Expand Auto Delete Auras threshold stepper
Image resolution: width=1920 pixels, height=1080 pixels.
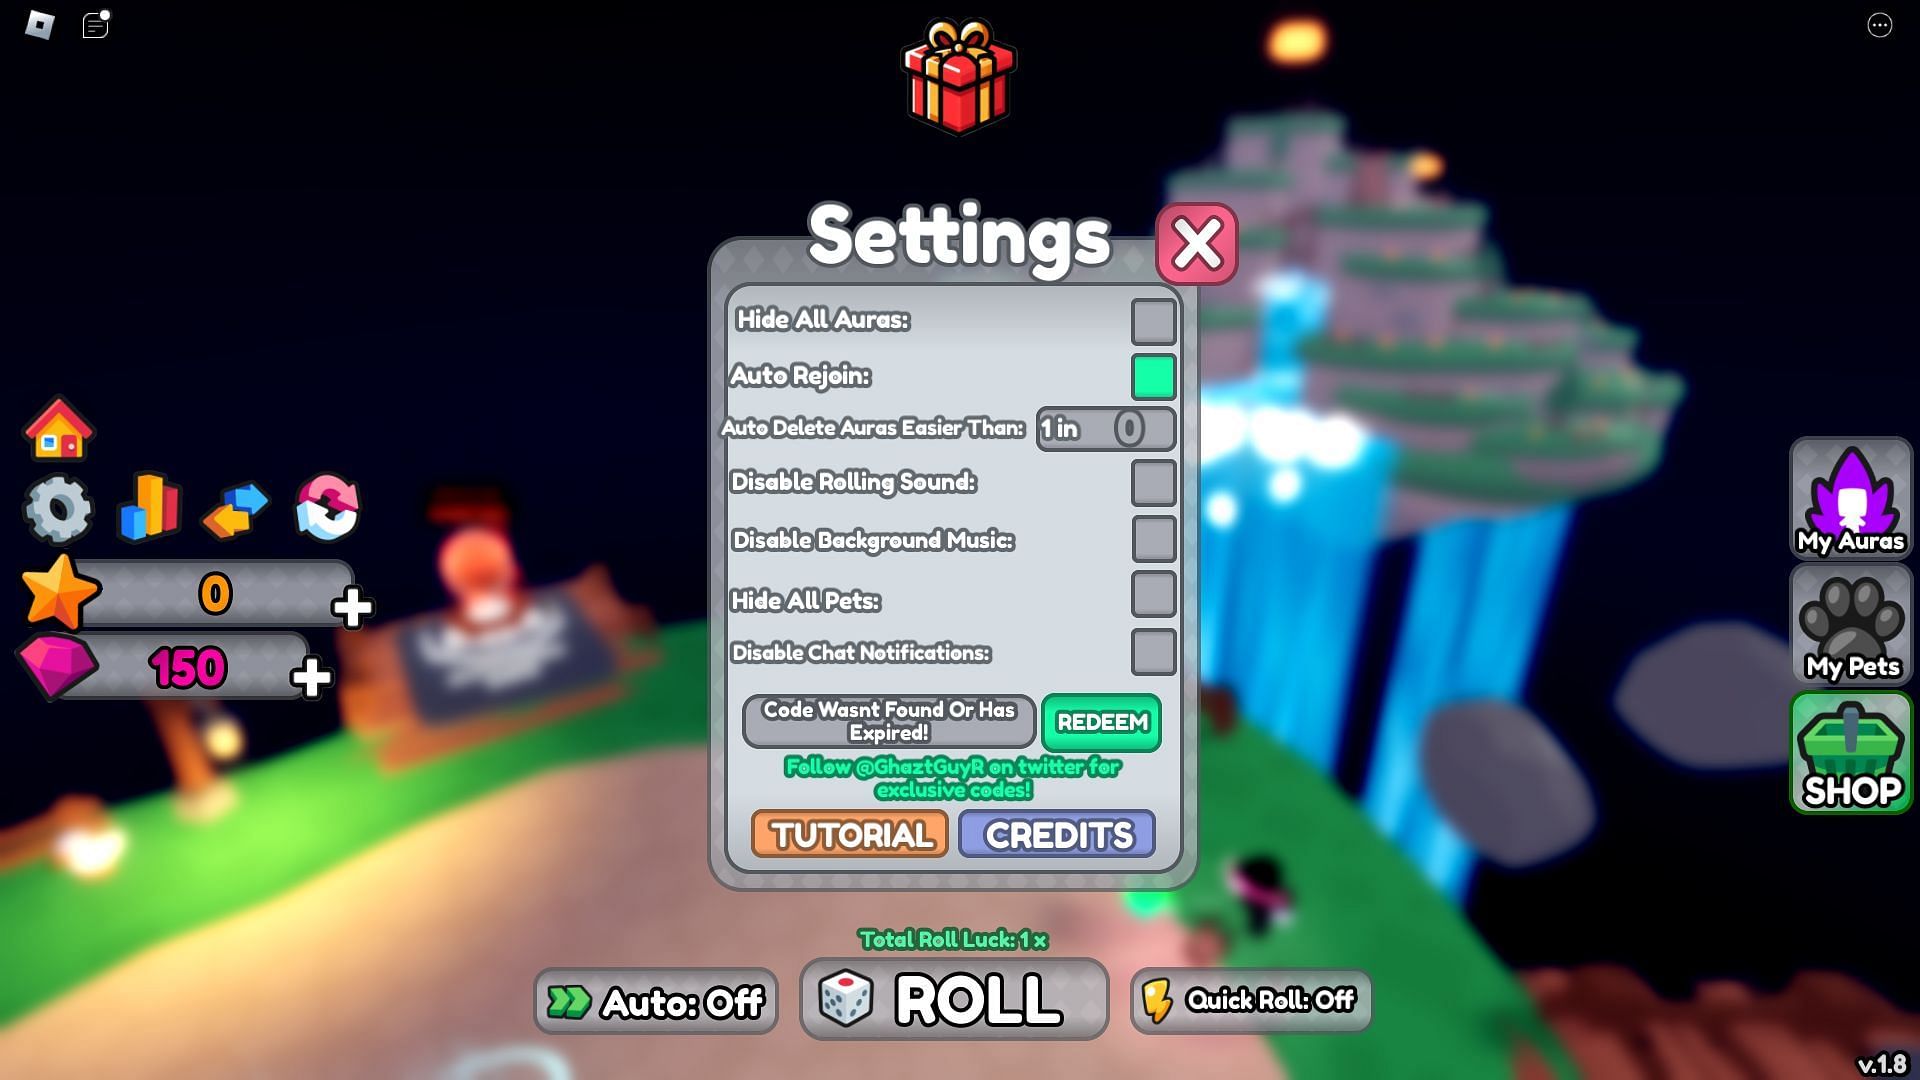pos(1126,429)
